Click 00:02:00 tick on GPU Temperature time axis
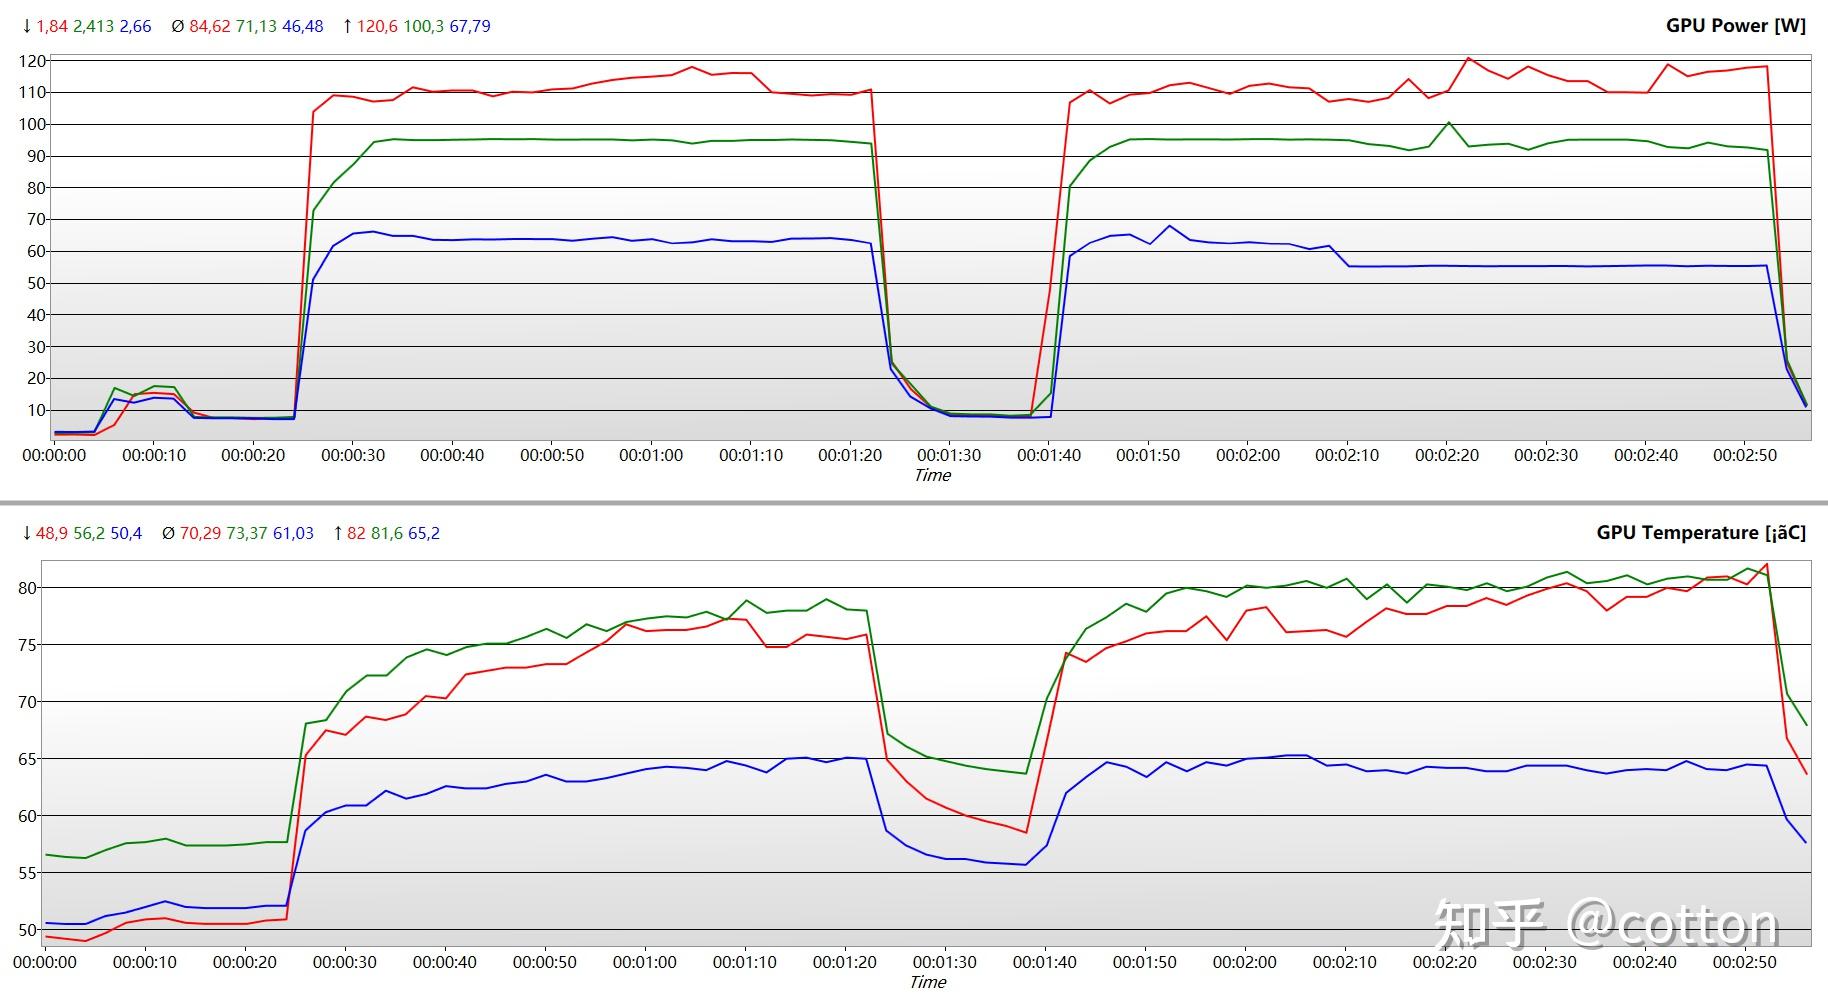This screenshot has height=1000, width=1828. pos(1245,963)
